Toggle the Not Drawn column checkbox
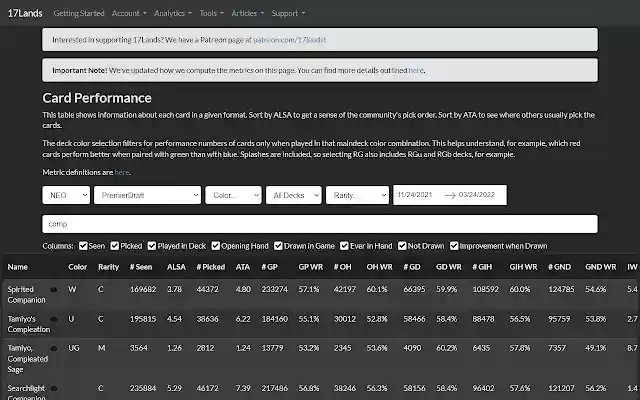The height and width of the screenshot is (400, 640). coord(402,246)
